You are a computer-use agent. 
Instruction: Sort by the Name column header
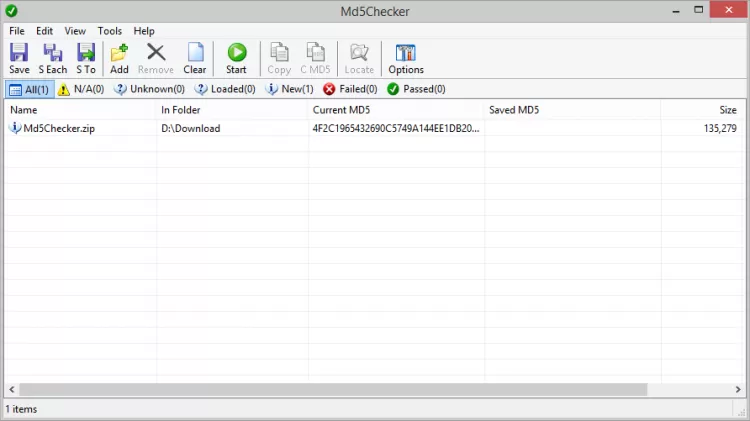click(x=80, y=110)
